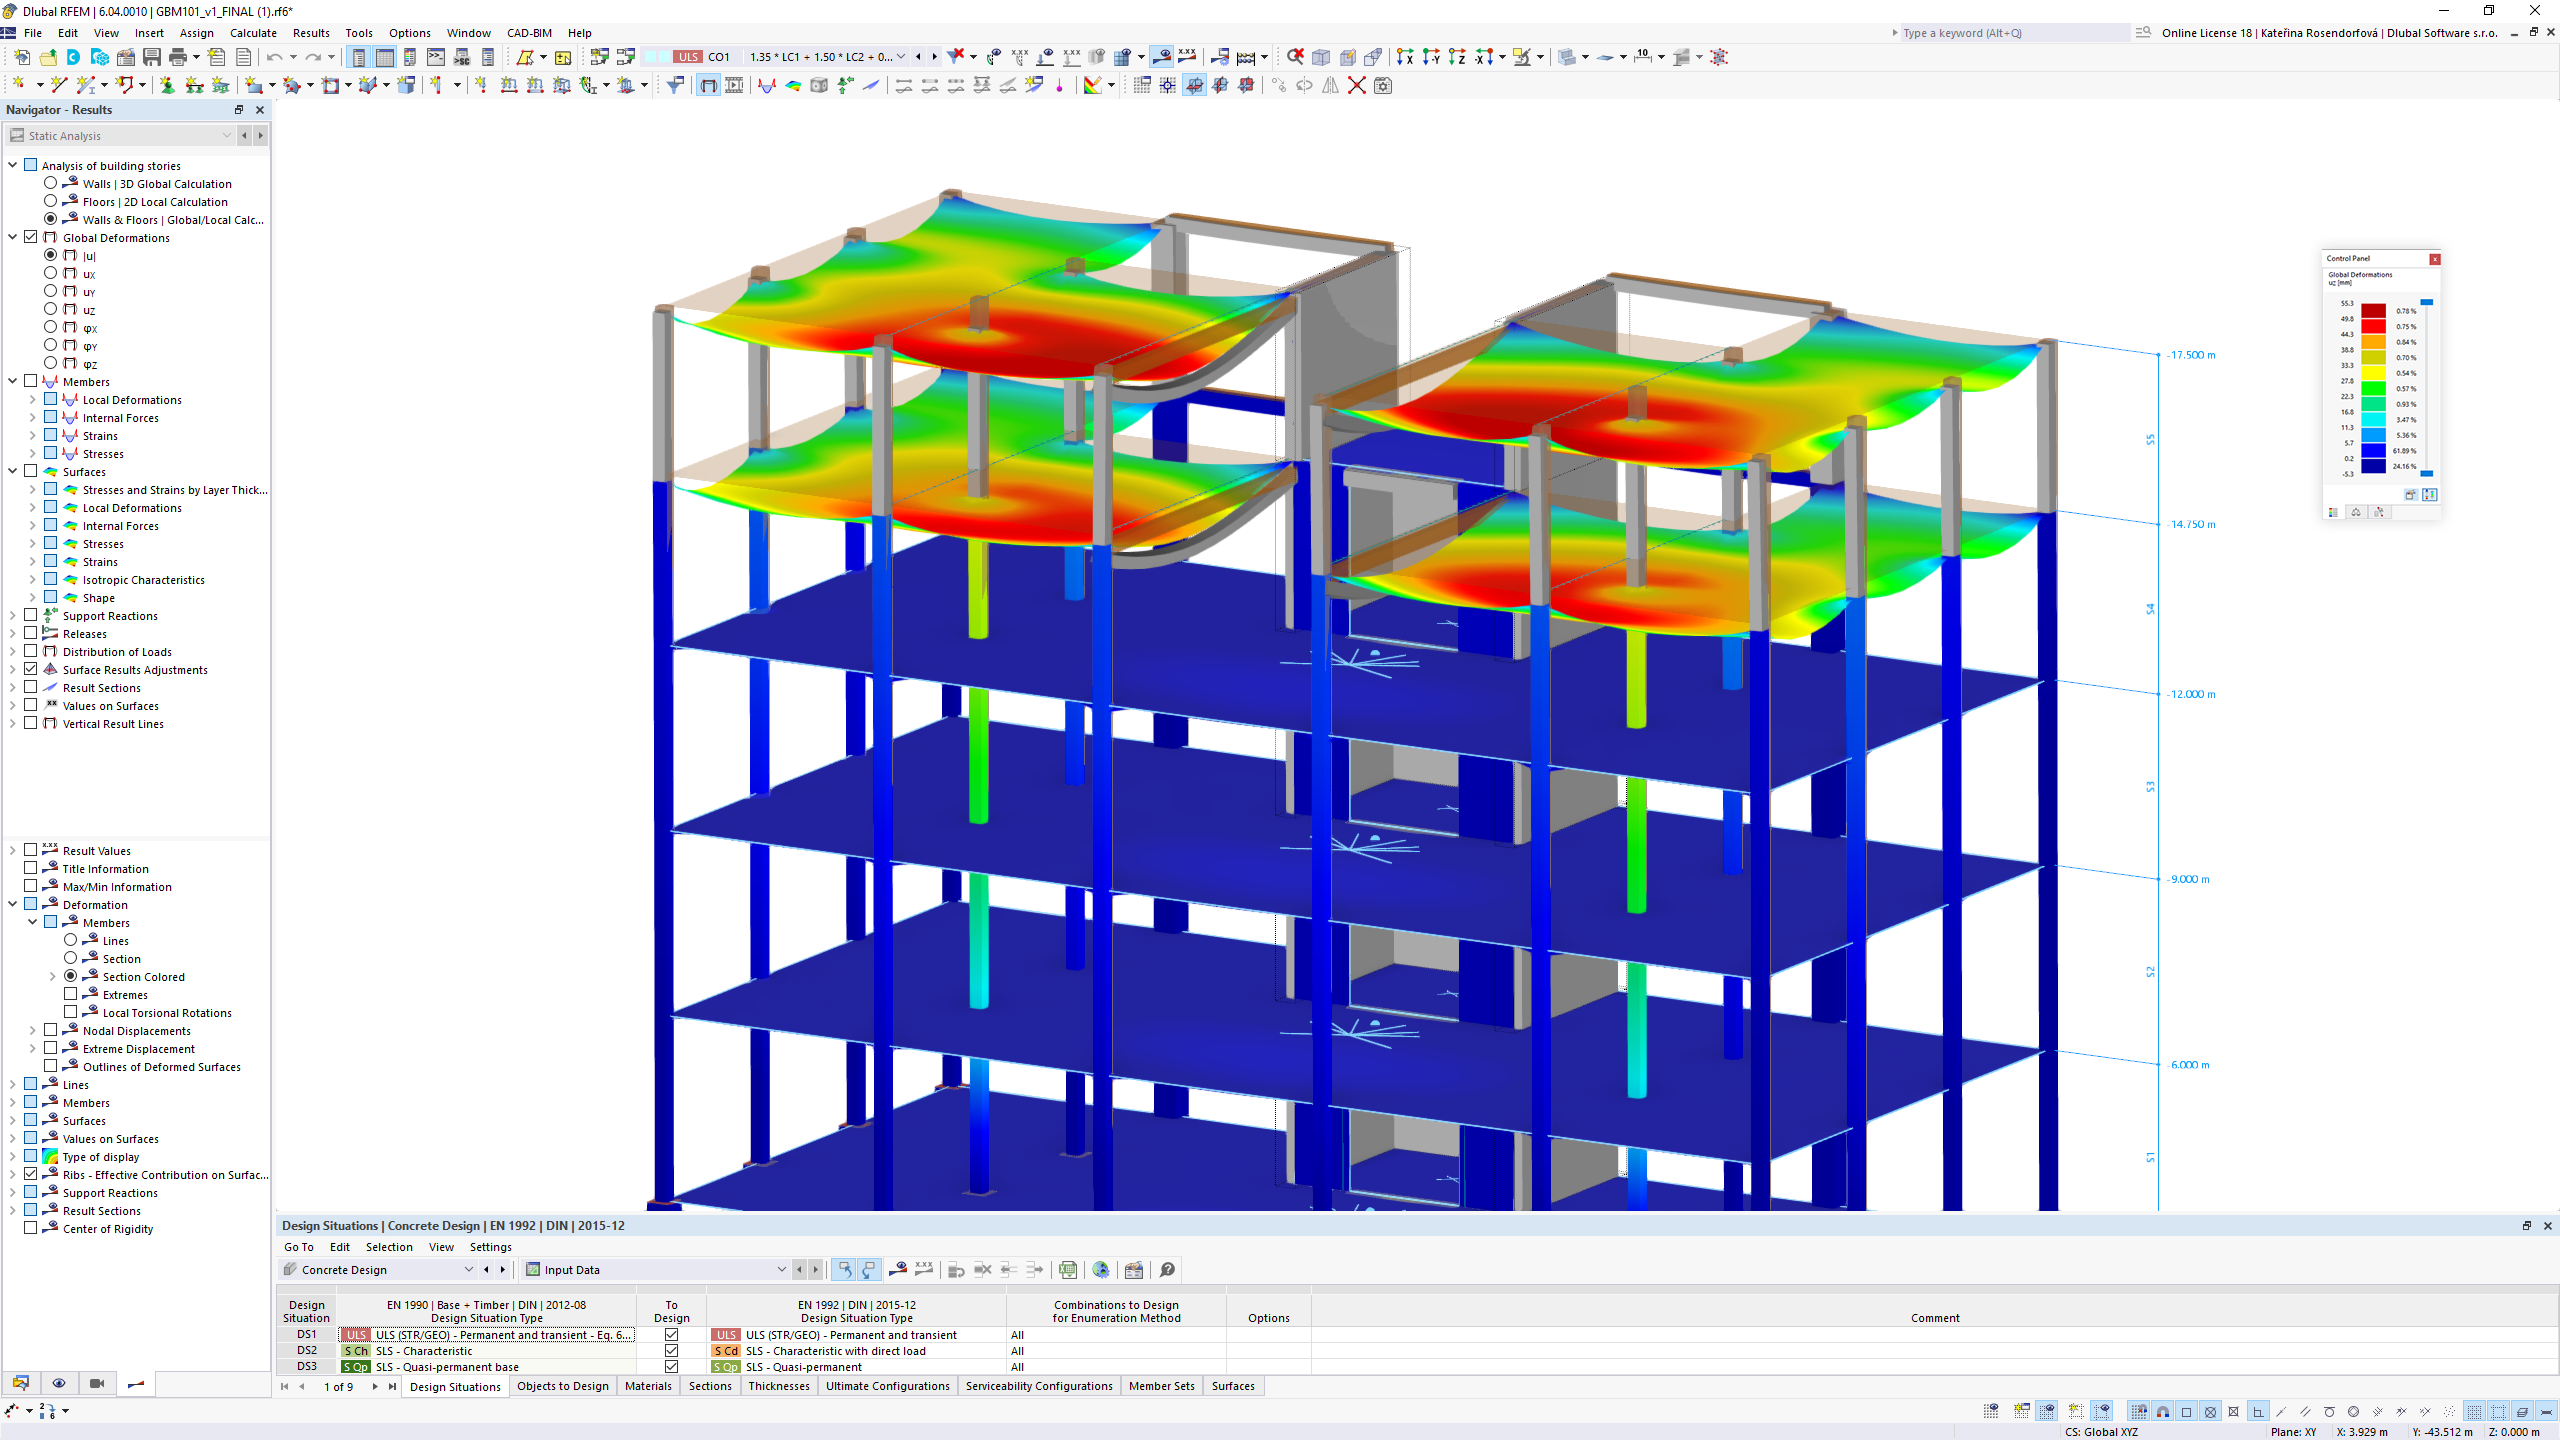Click the Support Reactions result icon

49,615
